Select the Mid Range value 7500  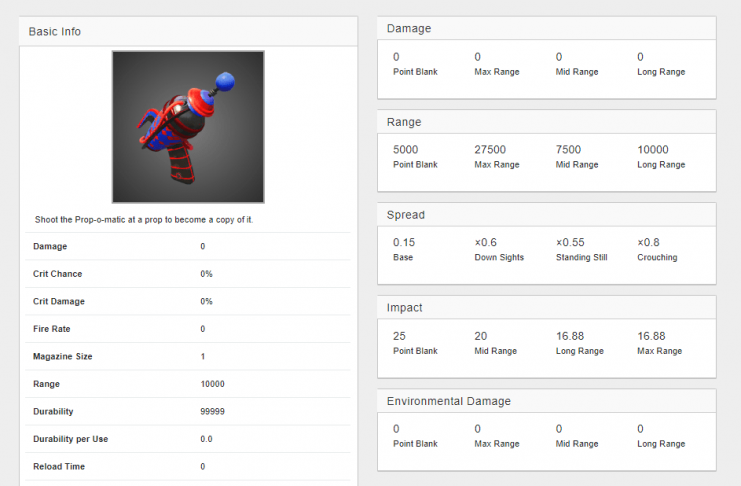click(x=568, y=149)
